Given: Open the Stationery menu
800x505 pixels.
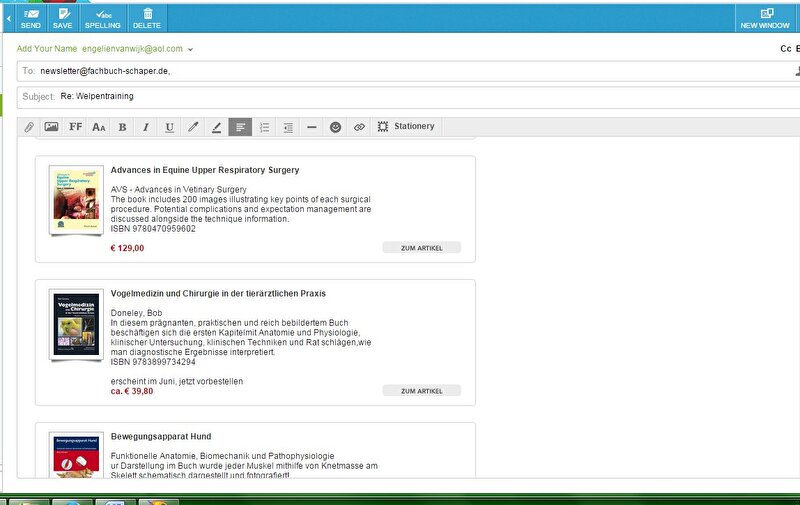Looking at the screenshot, I should (406, 127).
